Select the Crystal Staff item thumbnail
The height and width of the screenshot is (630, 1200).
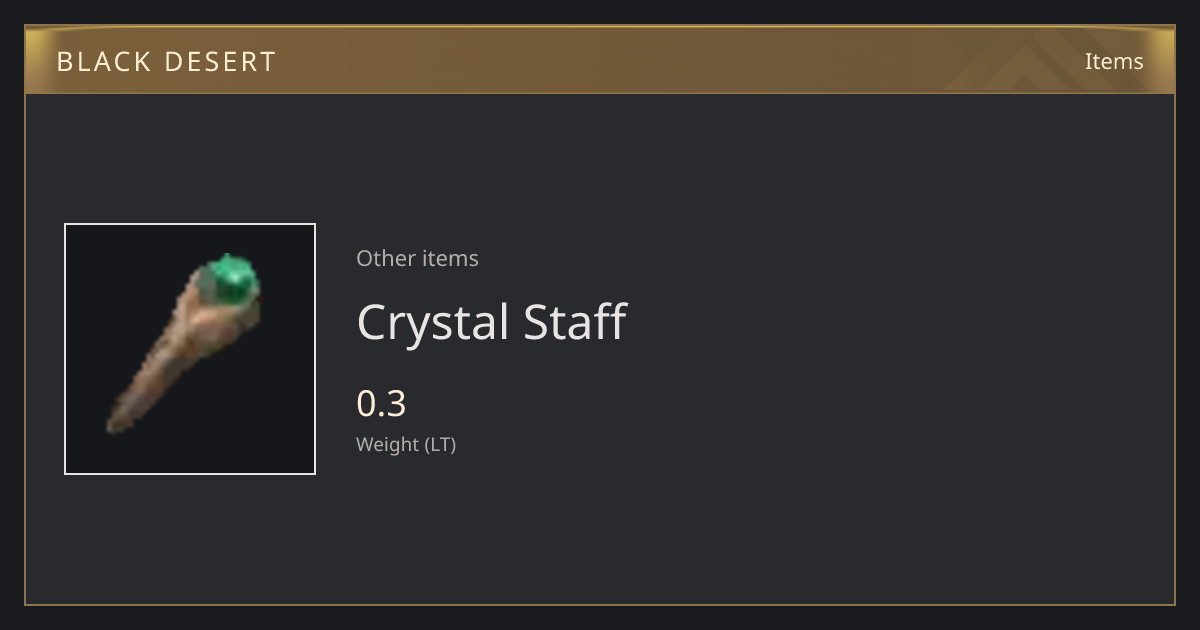190,349
